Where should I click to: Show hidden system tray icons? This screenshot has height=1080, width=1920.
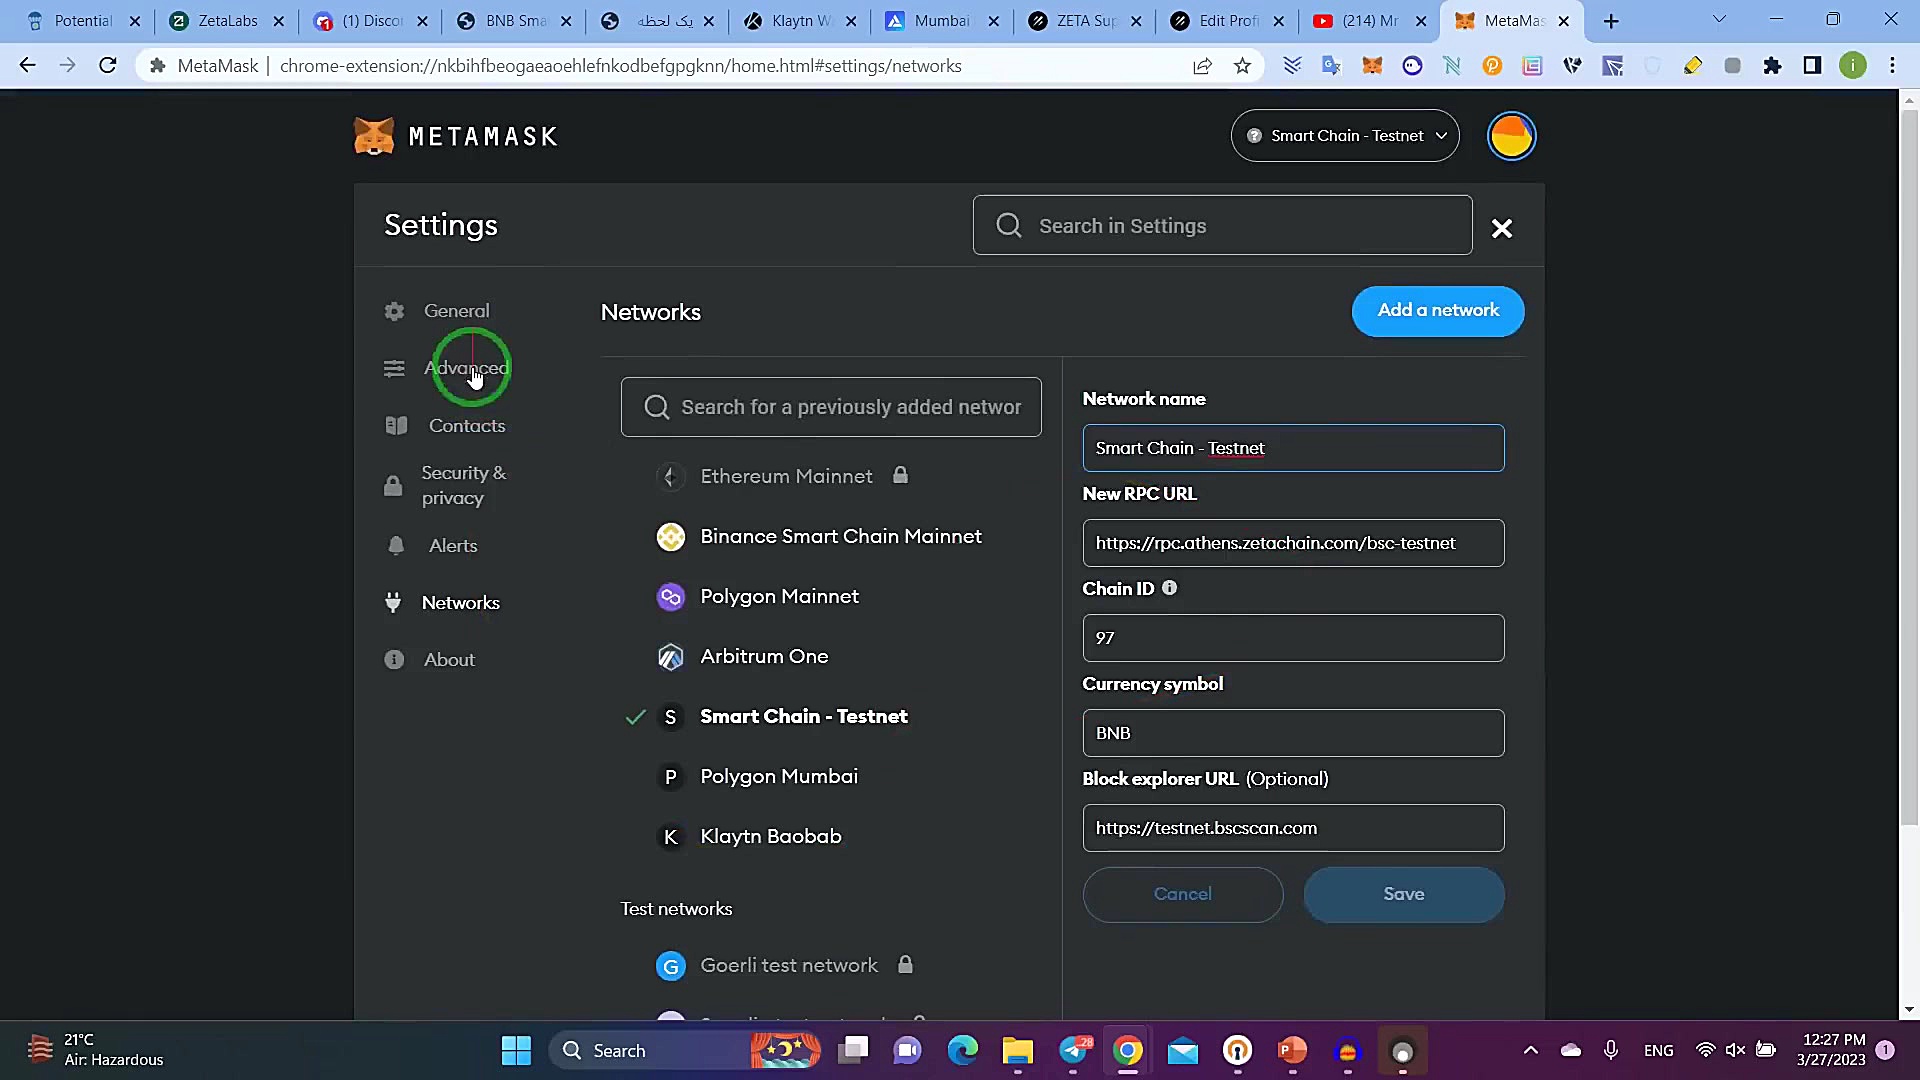point(1530,1050)
